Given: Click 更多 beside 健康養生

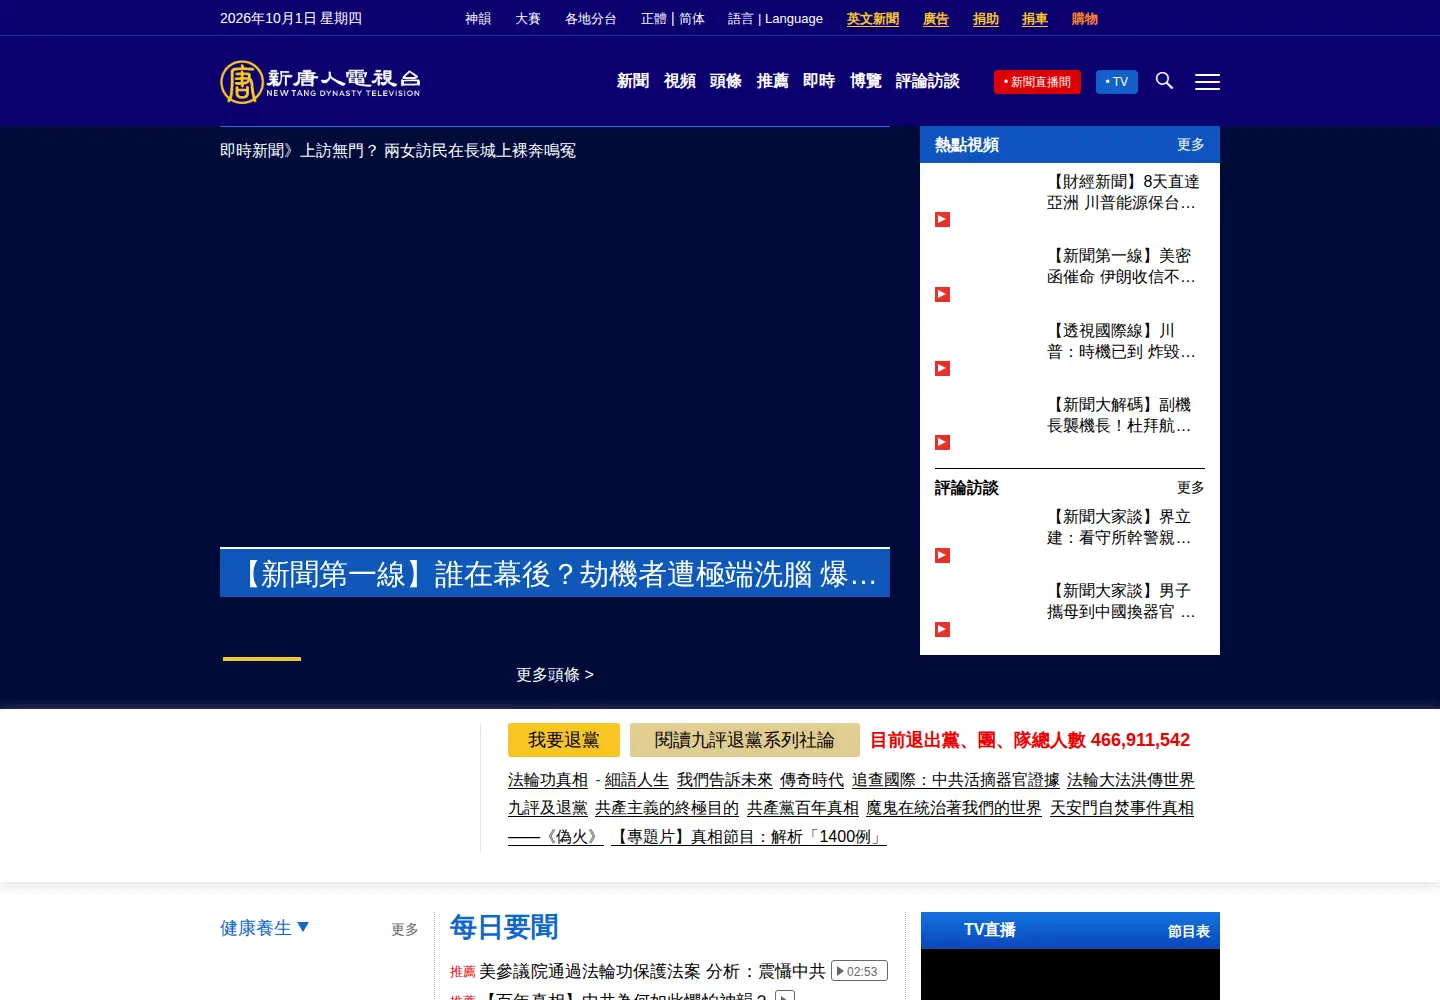Looking at the screenshot, I should [x=405, y=929].
